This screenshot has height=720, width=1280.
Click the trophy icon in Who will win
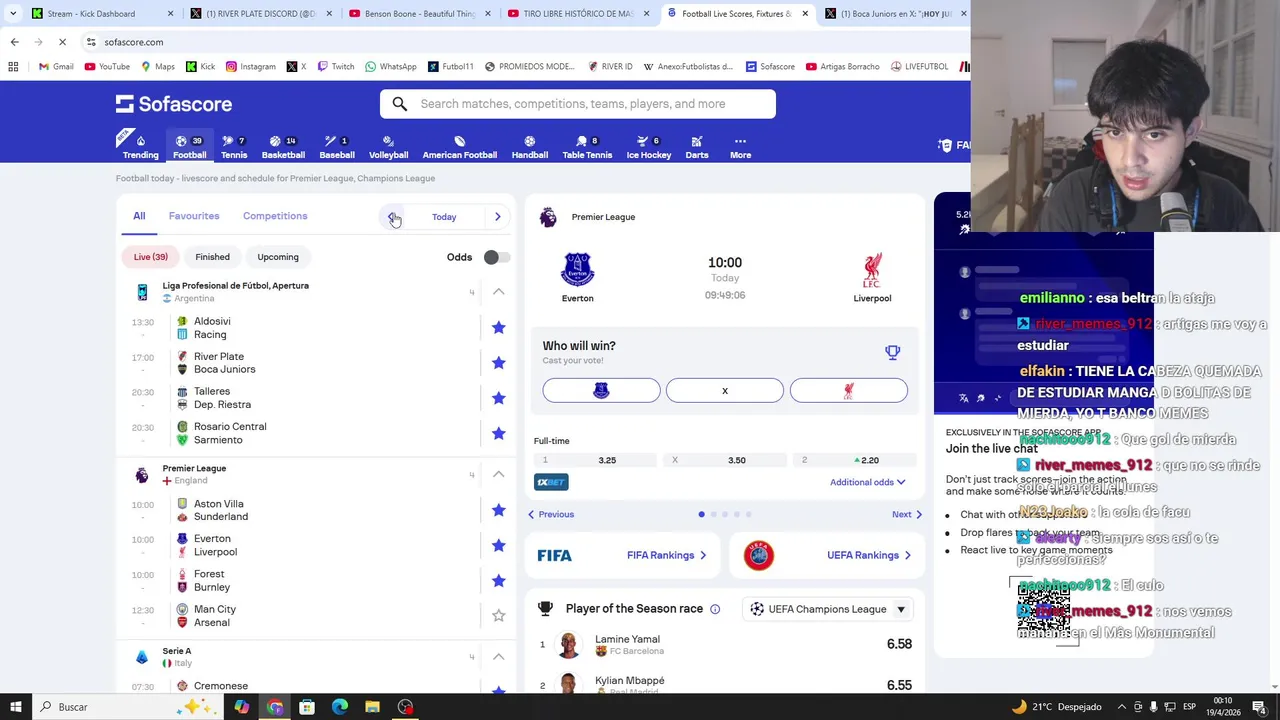[x=892, y=352]
